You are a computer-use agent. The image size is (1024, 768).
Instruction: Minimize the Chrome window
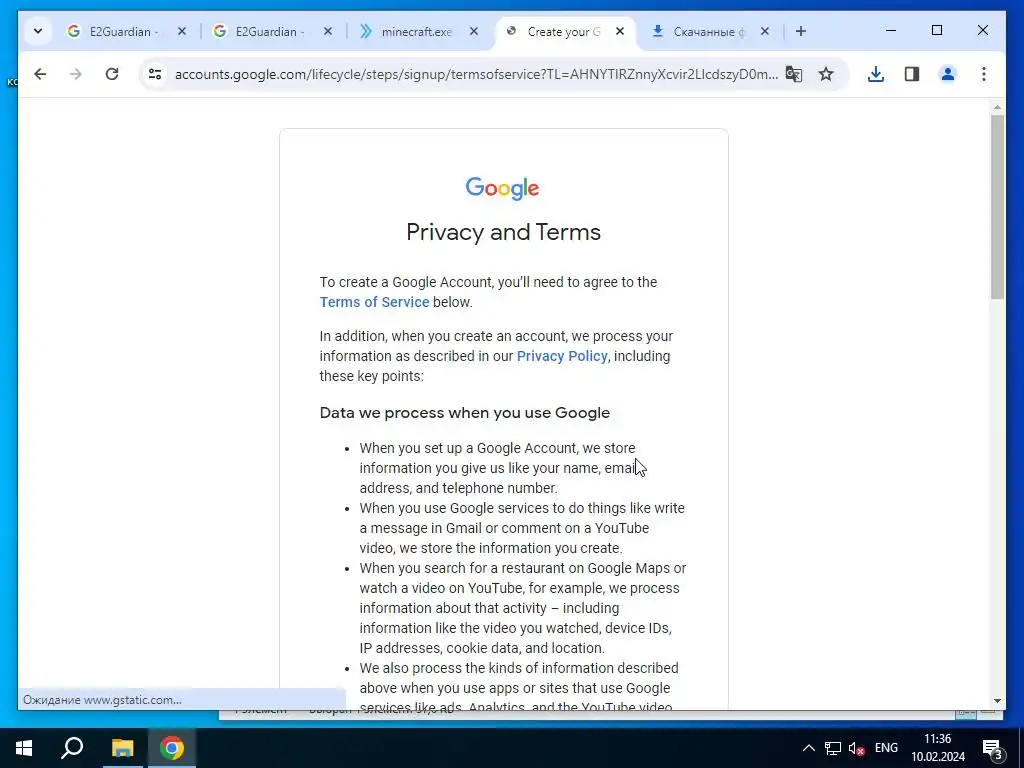tap(891, 30)
